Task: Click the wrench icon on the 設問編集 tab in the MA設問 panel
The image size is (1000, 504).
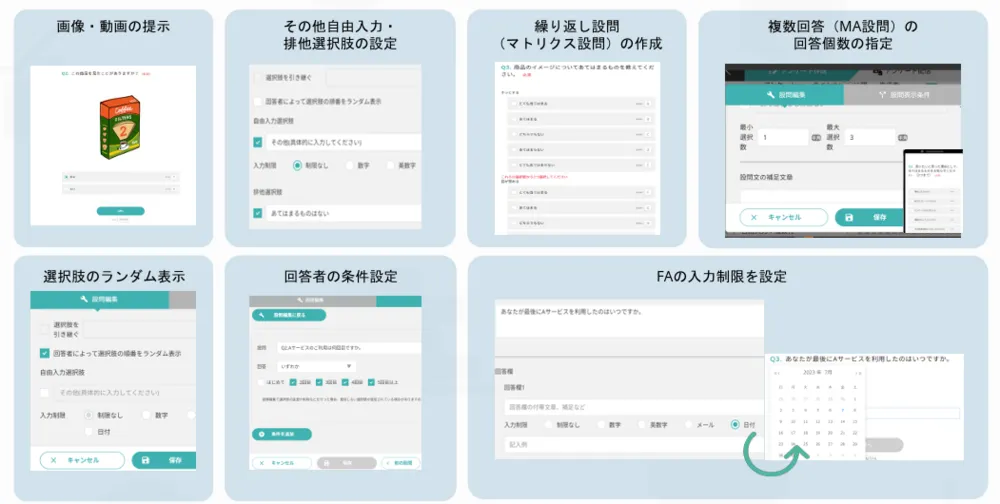Action: [x=770, y=95]
